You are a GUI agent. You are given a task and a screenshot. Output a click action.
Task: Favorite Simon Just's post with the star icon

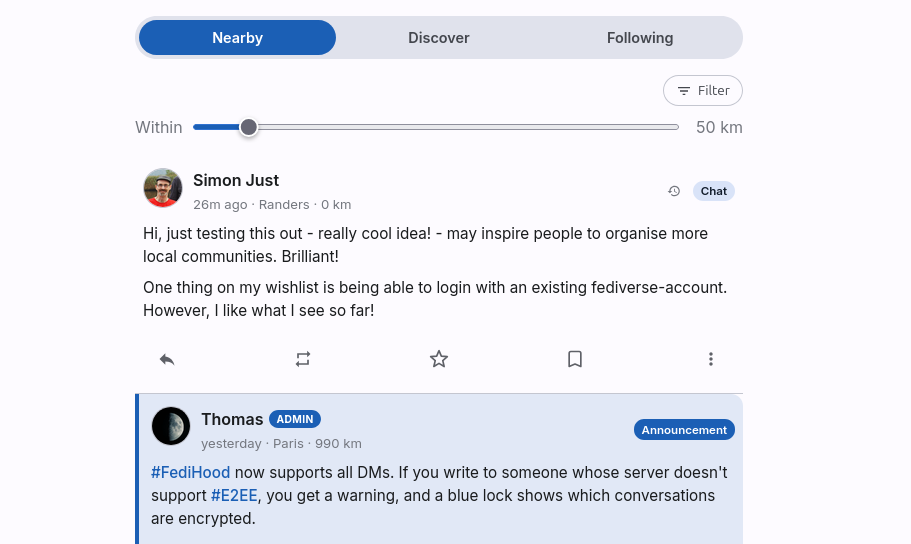coord(439,359)
